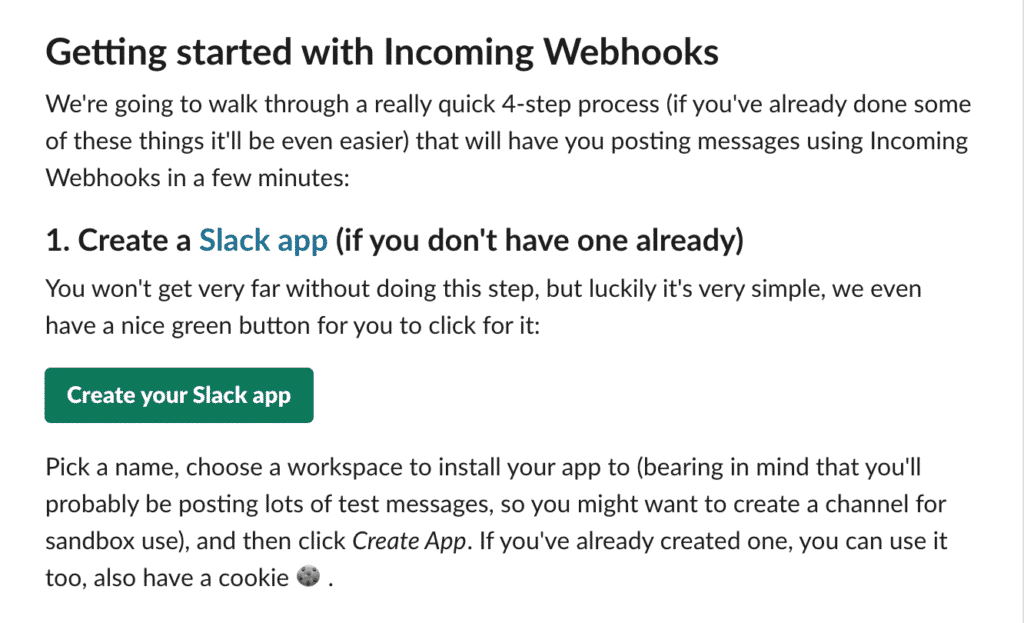Open the Slack app hyperlink
Image resolution: width=1024 pixels, height=623 pixels.
pyautogui.click(x=263, y=240)
